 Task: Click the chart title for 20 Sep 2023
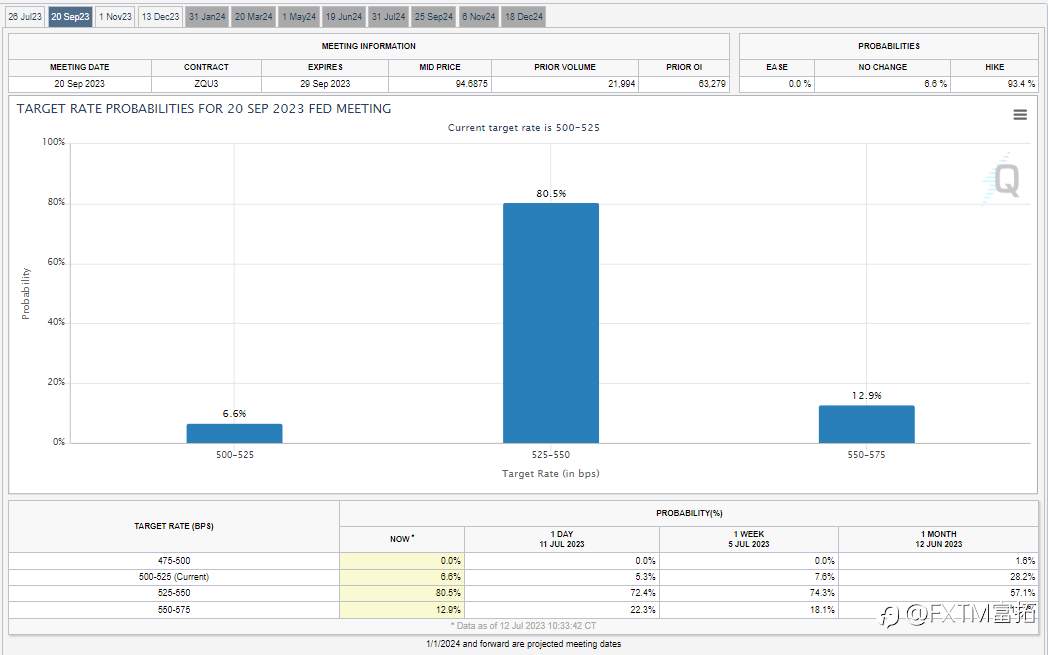[x=204, y=109]
